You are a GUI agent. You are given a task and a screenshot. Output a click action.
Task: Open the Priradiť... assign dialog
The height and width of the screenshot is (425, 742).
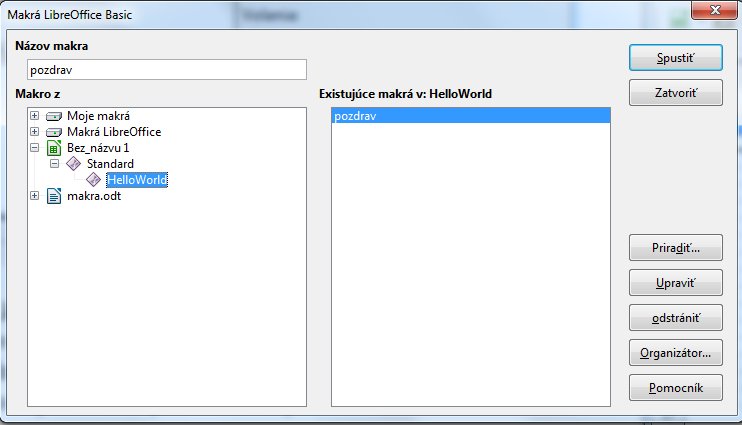click(x=676, y=248)
